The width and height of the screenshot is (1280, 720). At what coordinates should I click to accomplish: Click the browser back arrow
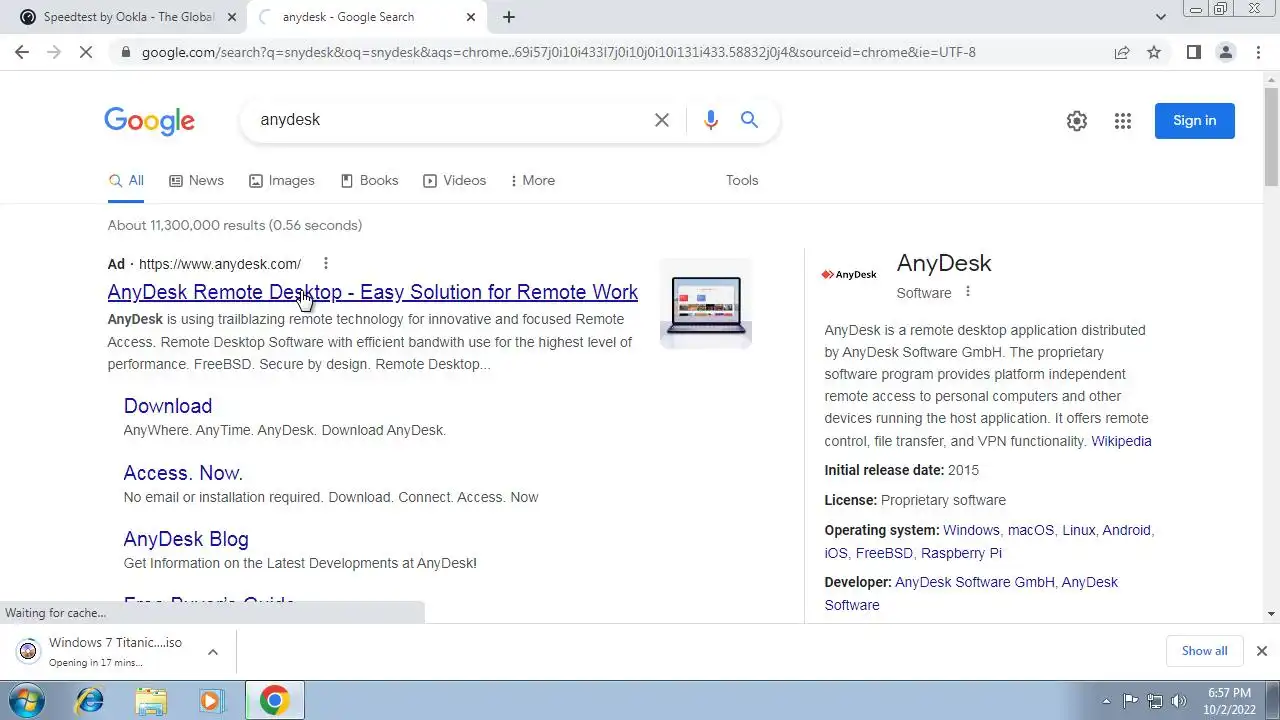22,52
